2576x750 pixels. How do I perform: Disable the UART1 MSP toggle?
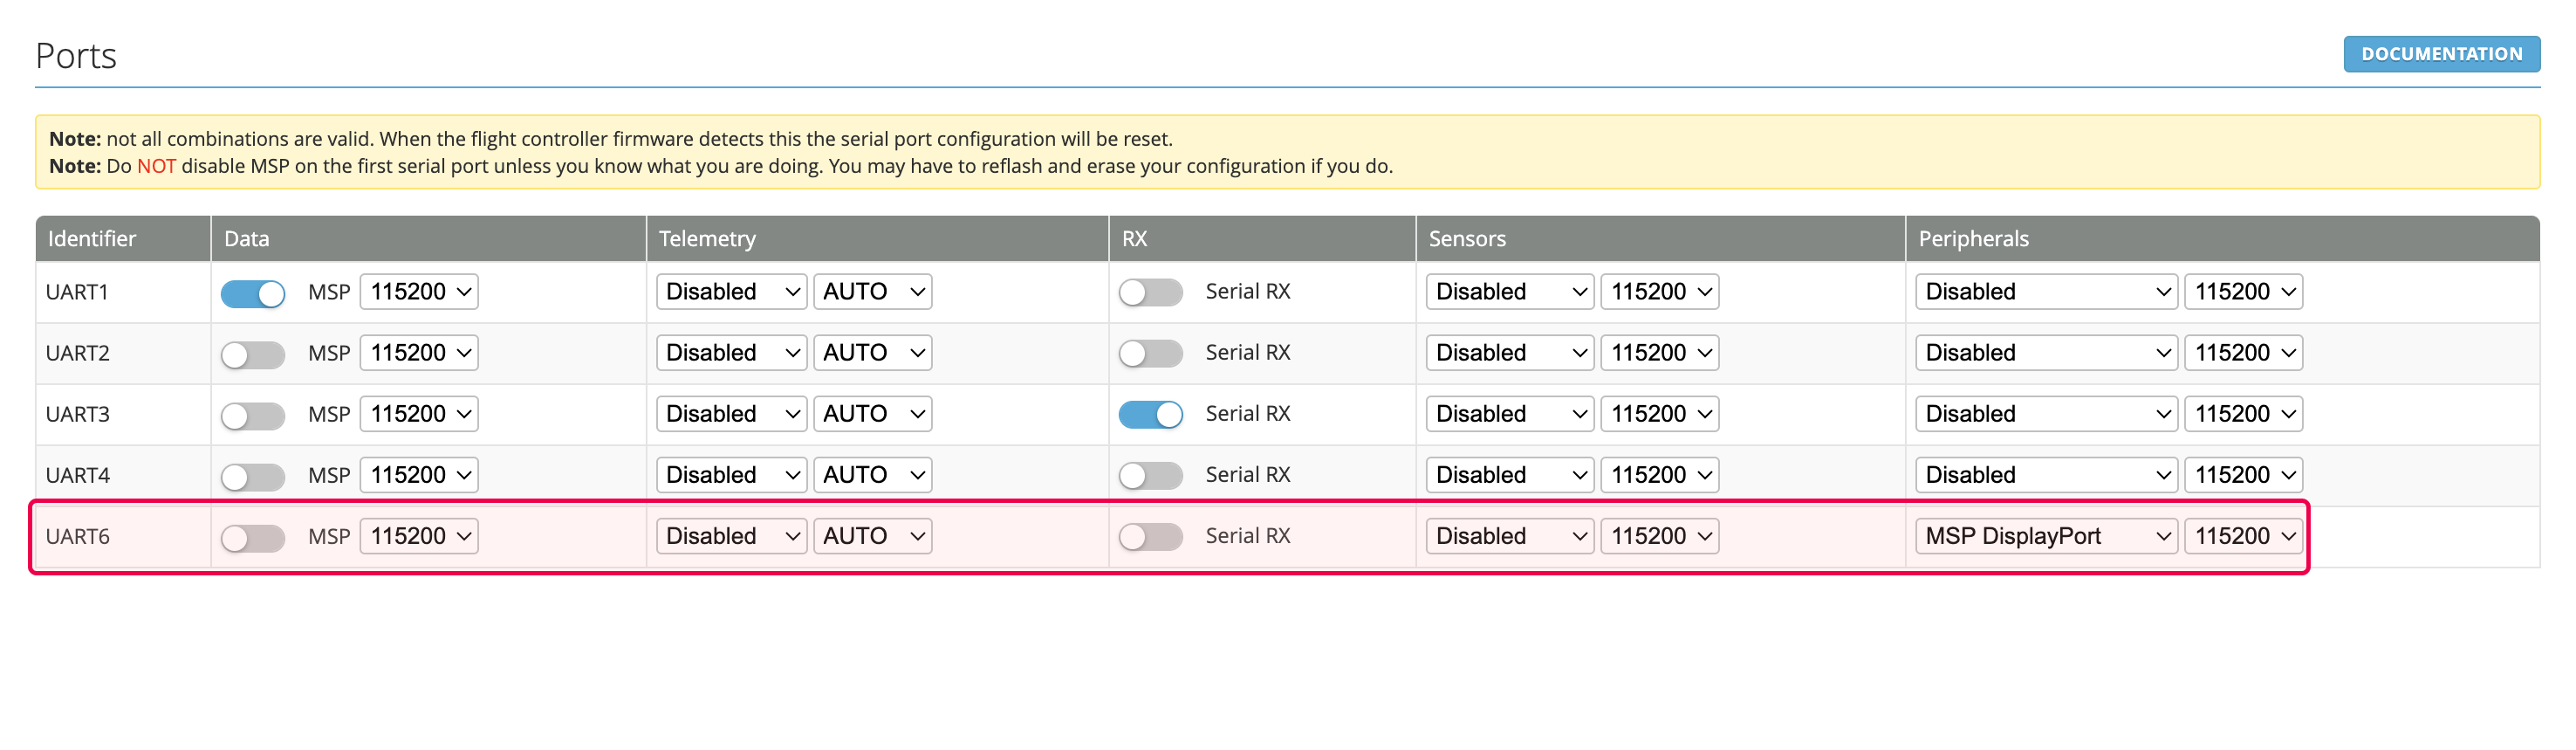click(x=253, y=293)
